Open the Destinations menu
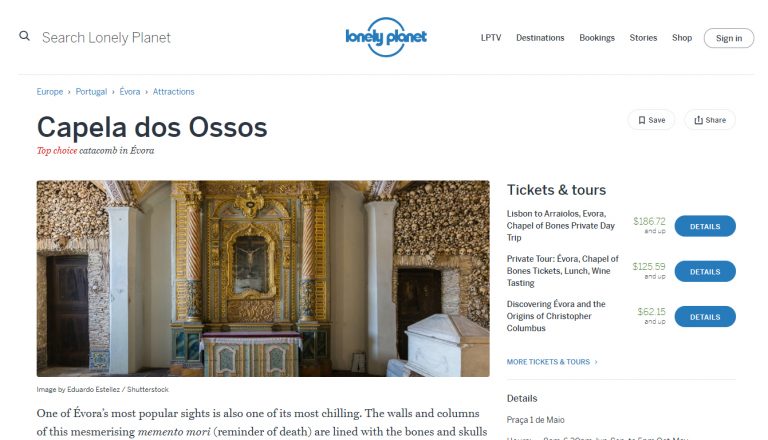This screenshot has width=768, height=440. [x=540, y=38]
